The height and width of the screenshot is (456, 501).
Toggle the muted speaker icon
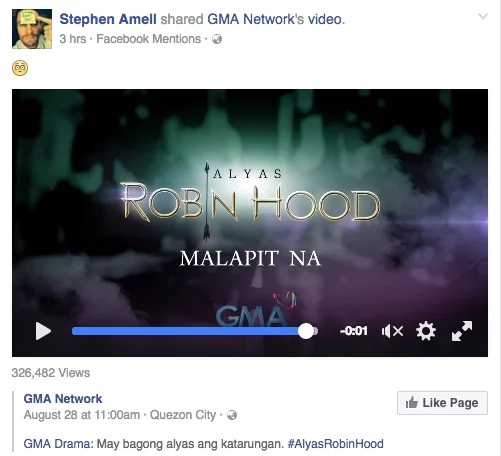392,331
